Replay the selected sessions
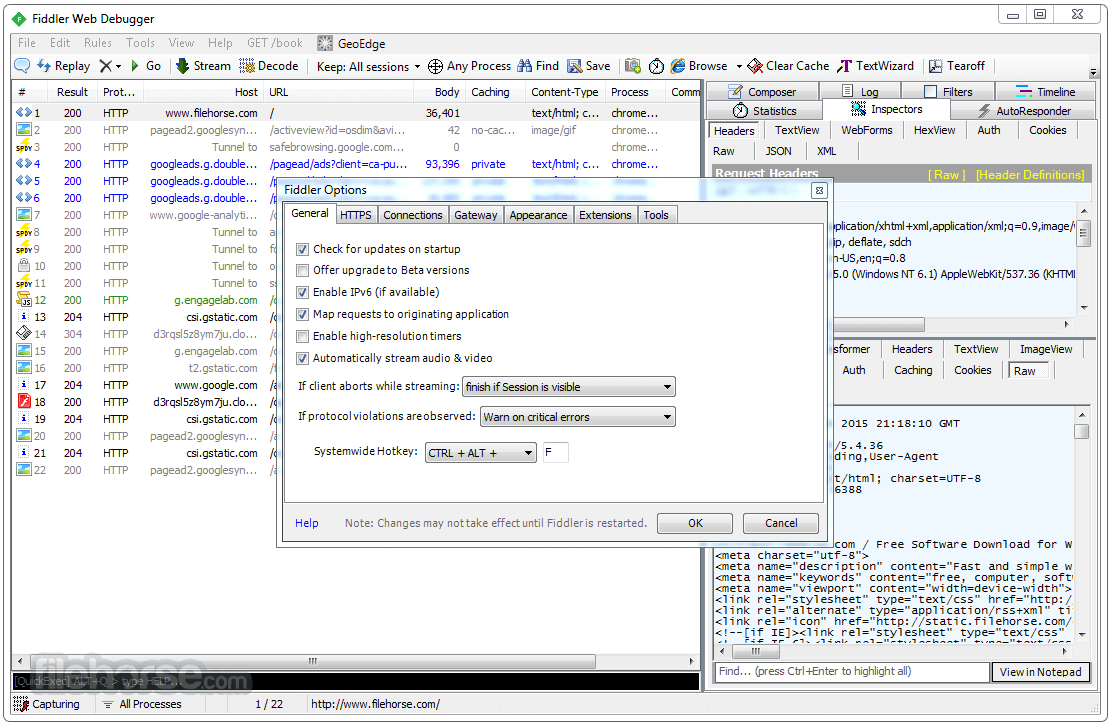This screenshot has height=725, width=1112. point(64,66)
